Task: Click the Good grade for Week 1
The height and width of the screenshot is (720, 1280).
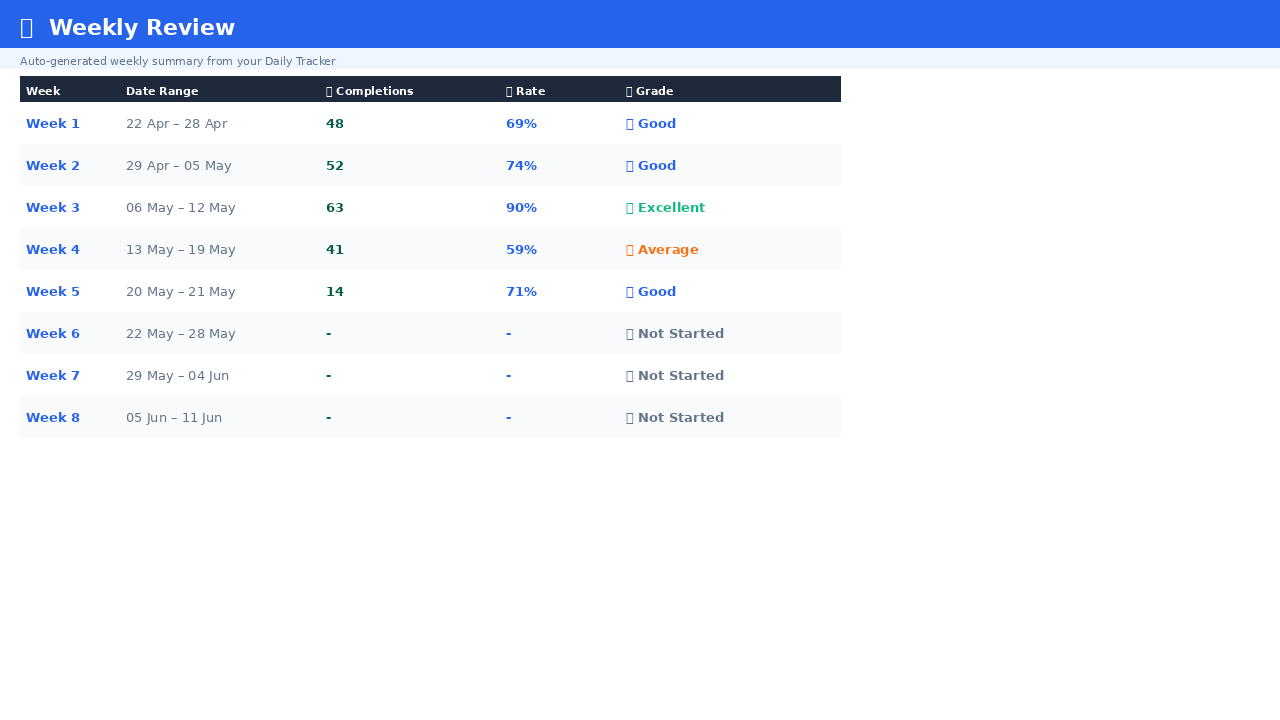Action: click(x=651, y=124)
